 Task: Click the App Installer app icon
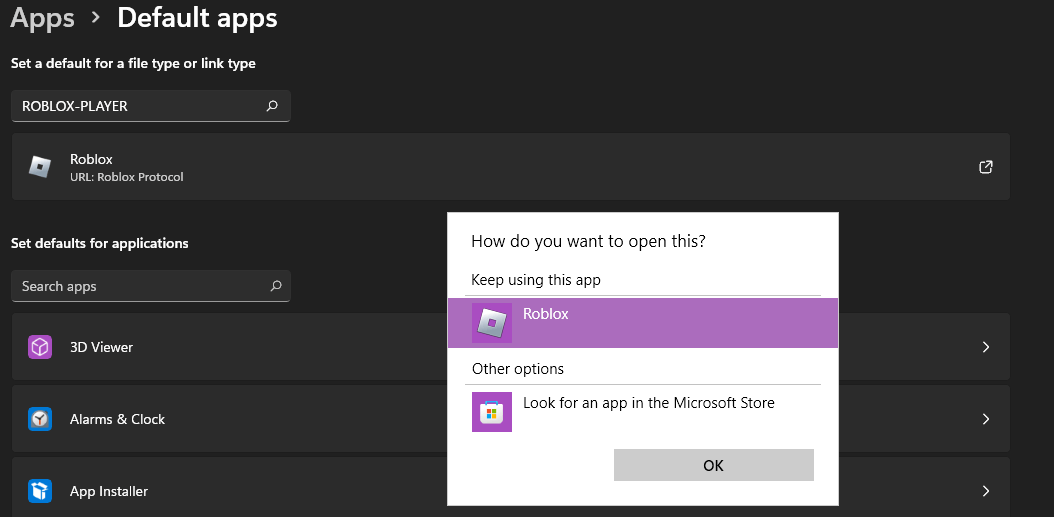[x=40, y=491]
